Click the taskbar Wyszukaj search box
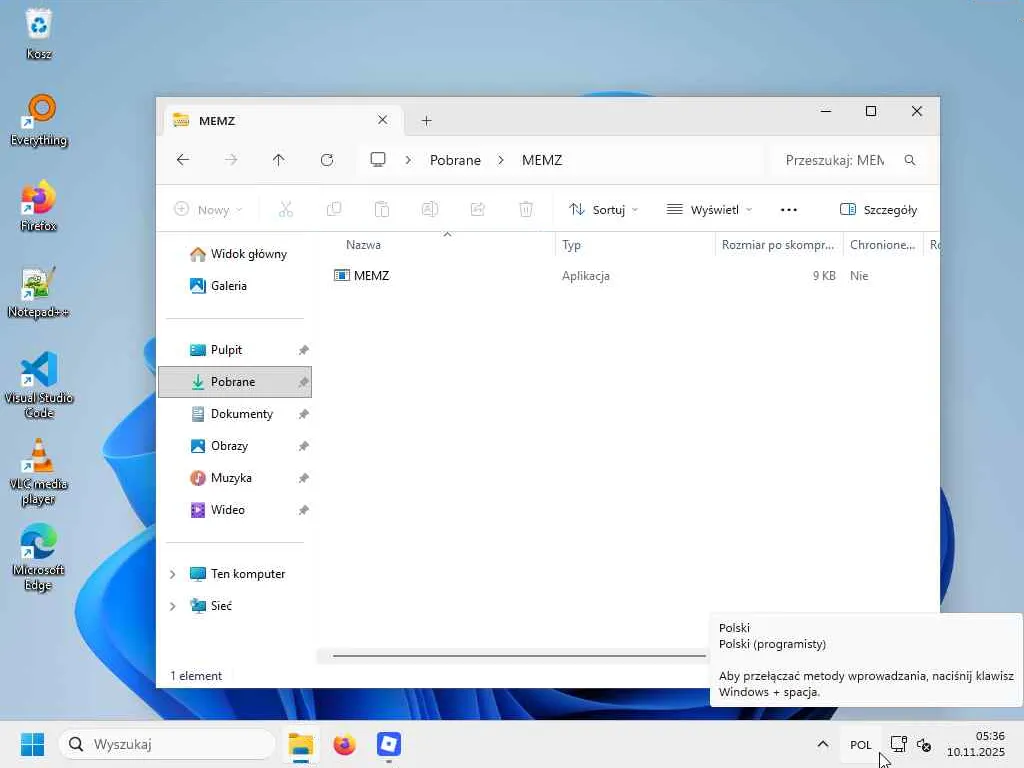The width and height of the screenshot is (1024, 768). 167,744
